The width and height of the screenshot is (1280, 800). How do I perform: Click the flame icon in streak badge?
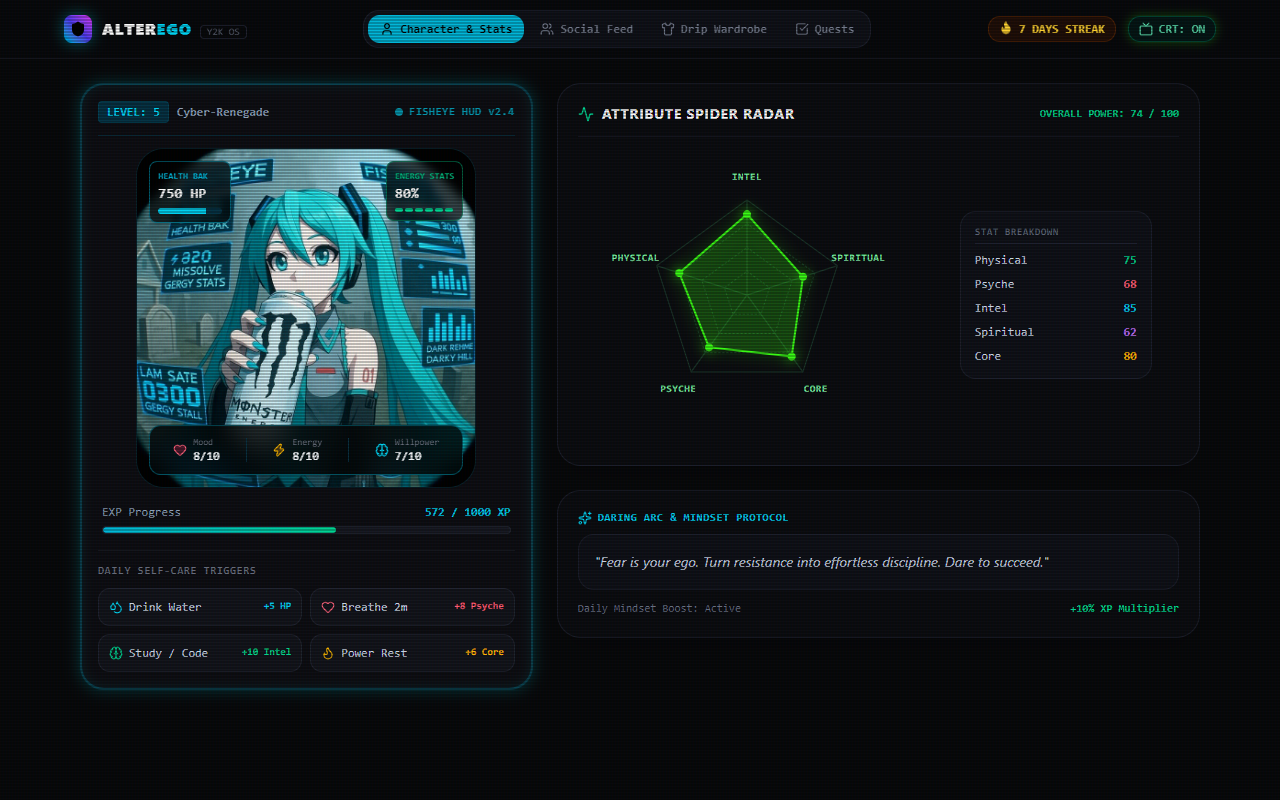(x=1006, y=29)
